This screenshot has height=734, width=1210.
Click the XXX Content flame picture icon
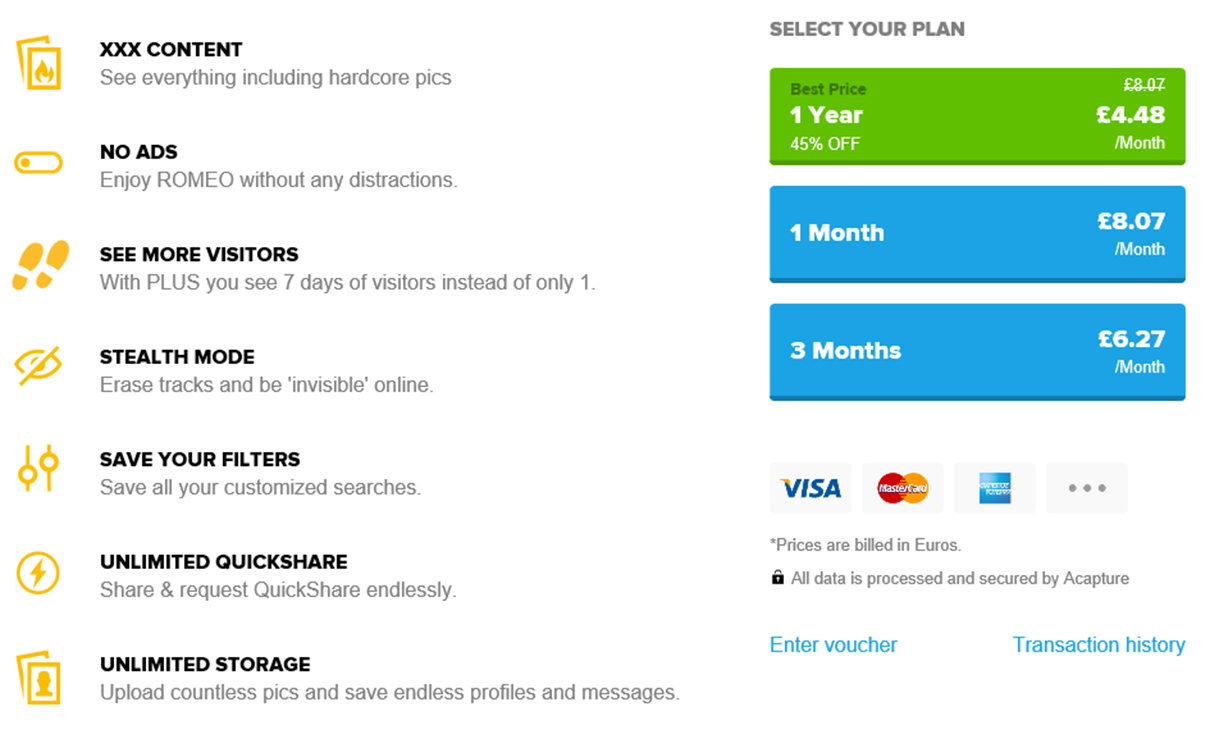click(x=39, y=63)
